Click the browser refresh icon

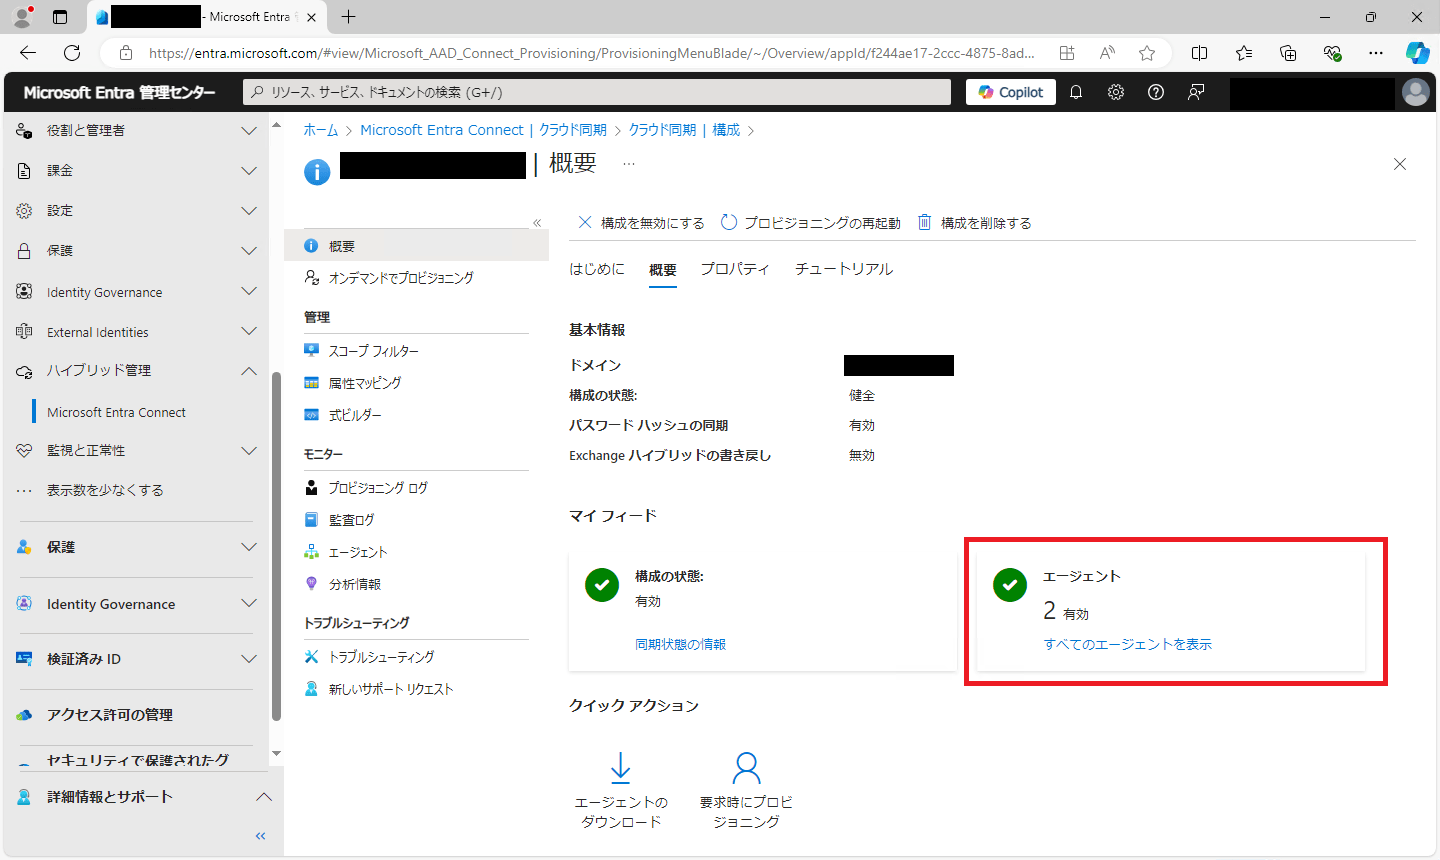click(72, 53)
